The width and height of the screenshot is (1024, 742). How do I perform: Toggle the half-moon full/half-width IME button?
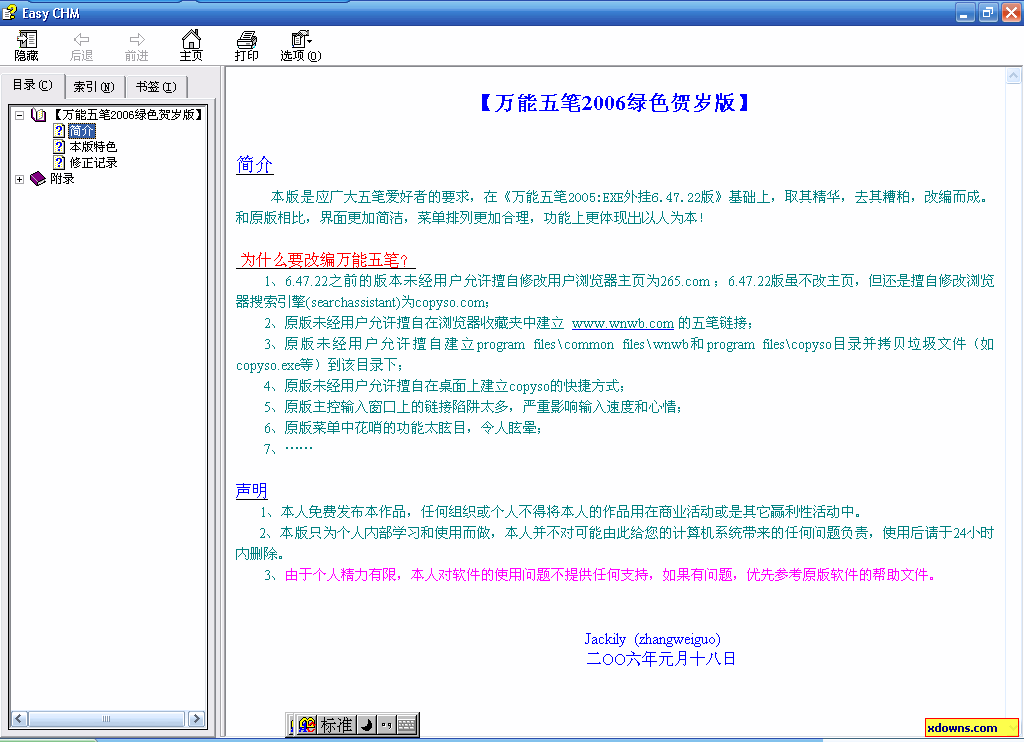pos(367,725)
